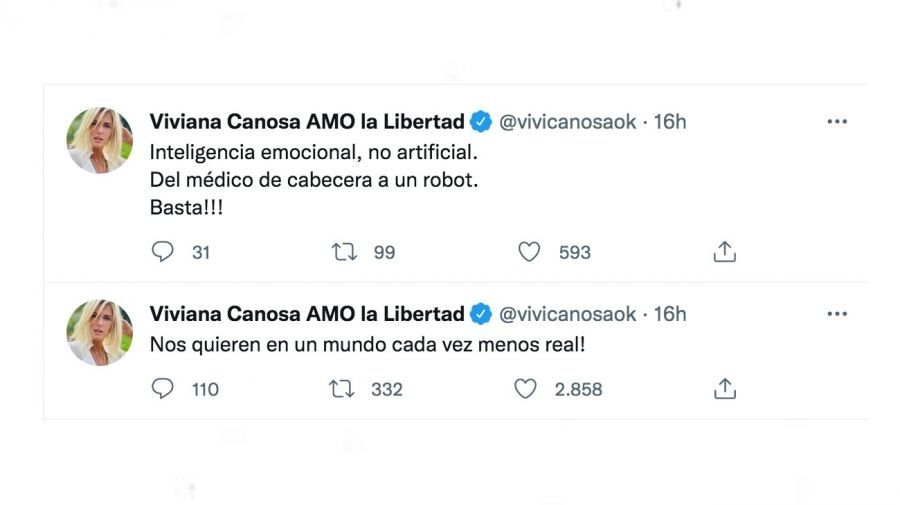Retweet the 'mundo cada vez menos real' tweet
The width and height of the screenshot is (900, 505).
point(342,389)
